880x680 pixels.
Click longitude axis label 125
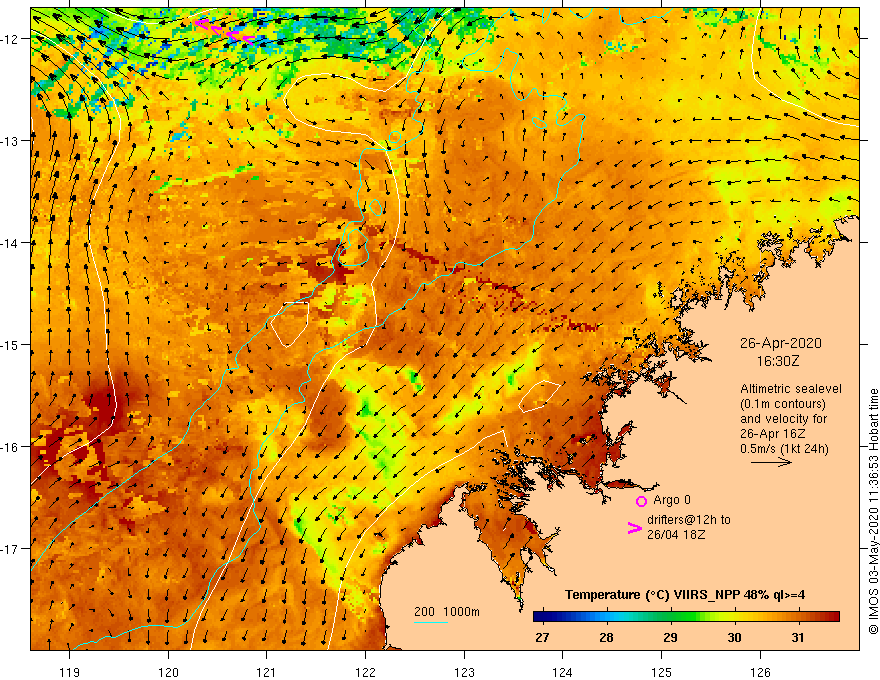(x=662, y=672)
